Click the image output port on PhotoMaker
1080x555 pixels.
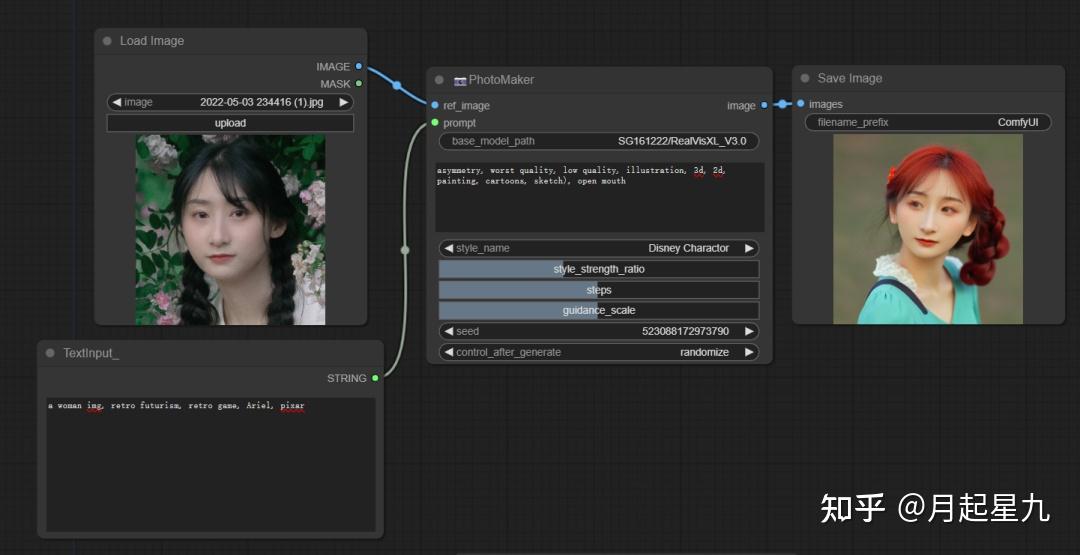point(764,105)
